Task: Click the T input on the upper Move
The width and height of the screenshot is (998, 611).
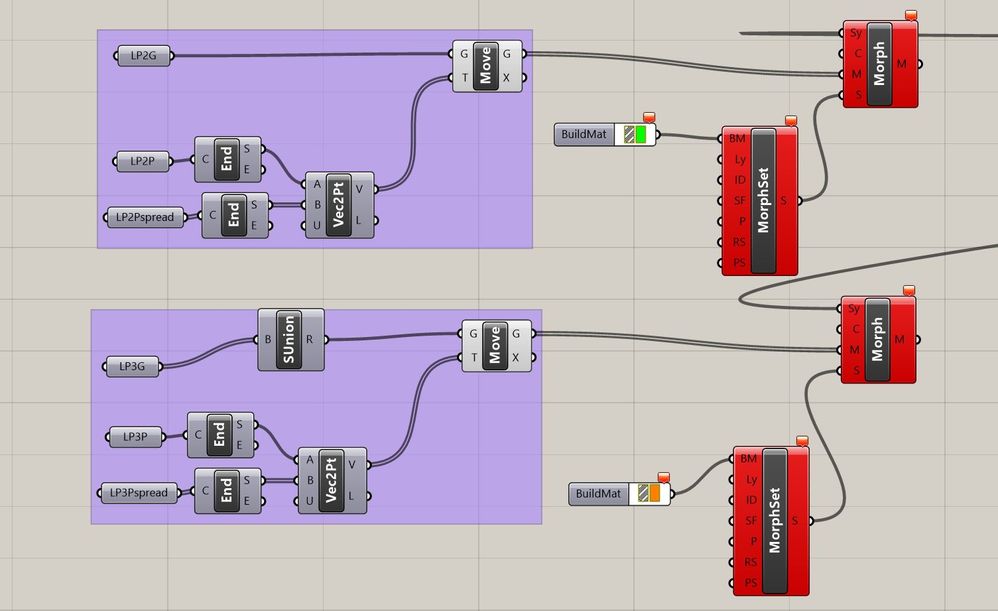Action: 465,78
